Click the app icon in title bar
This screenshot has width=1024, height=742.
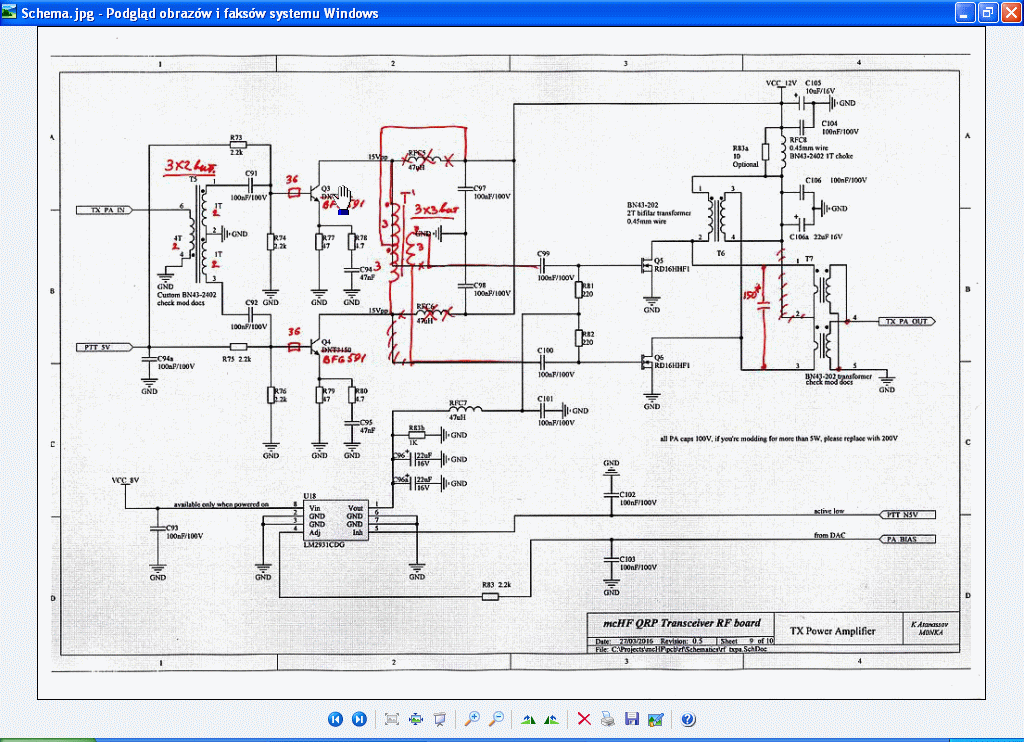point(11,12)
